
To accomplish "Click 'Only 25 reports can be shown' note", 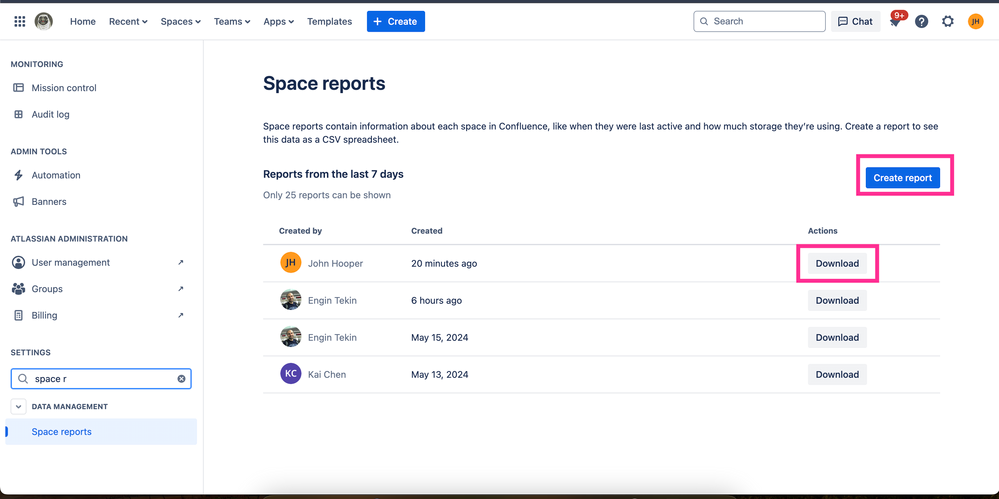I will (x=327, y=195).
